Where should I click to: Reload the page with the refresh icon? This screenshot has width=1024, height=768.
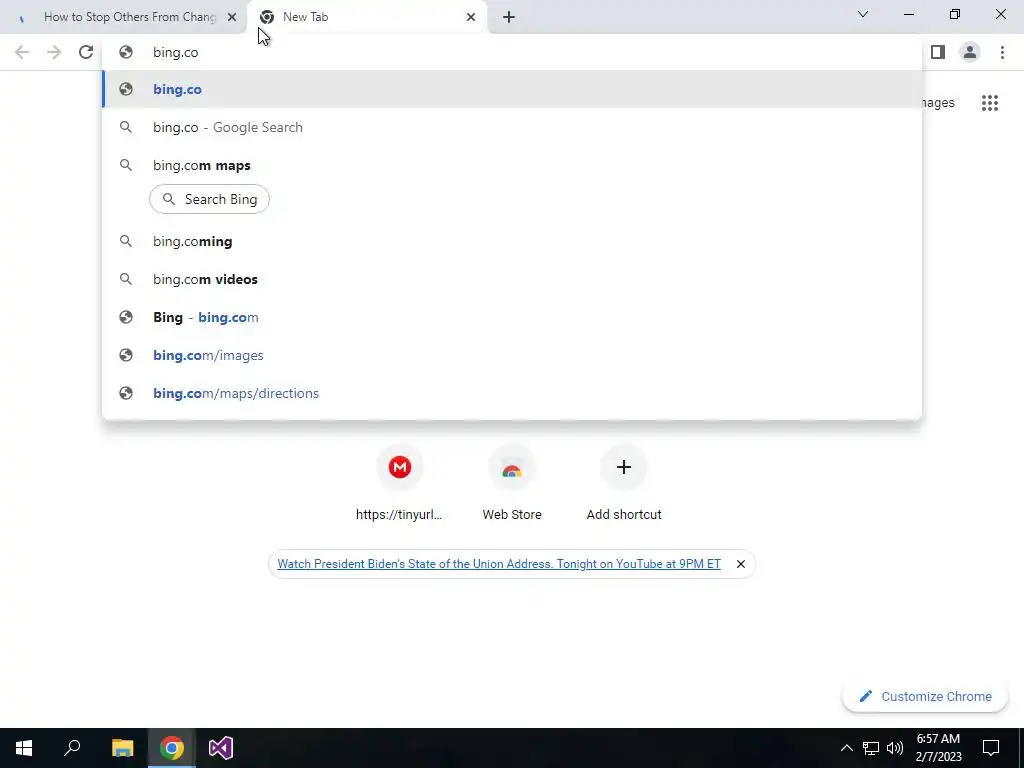pyautogui.click(x=86, y=52)
